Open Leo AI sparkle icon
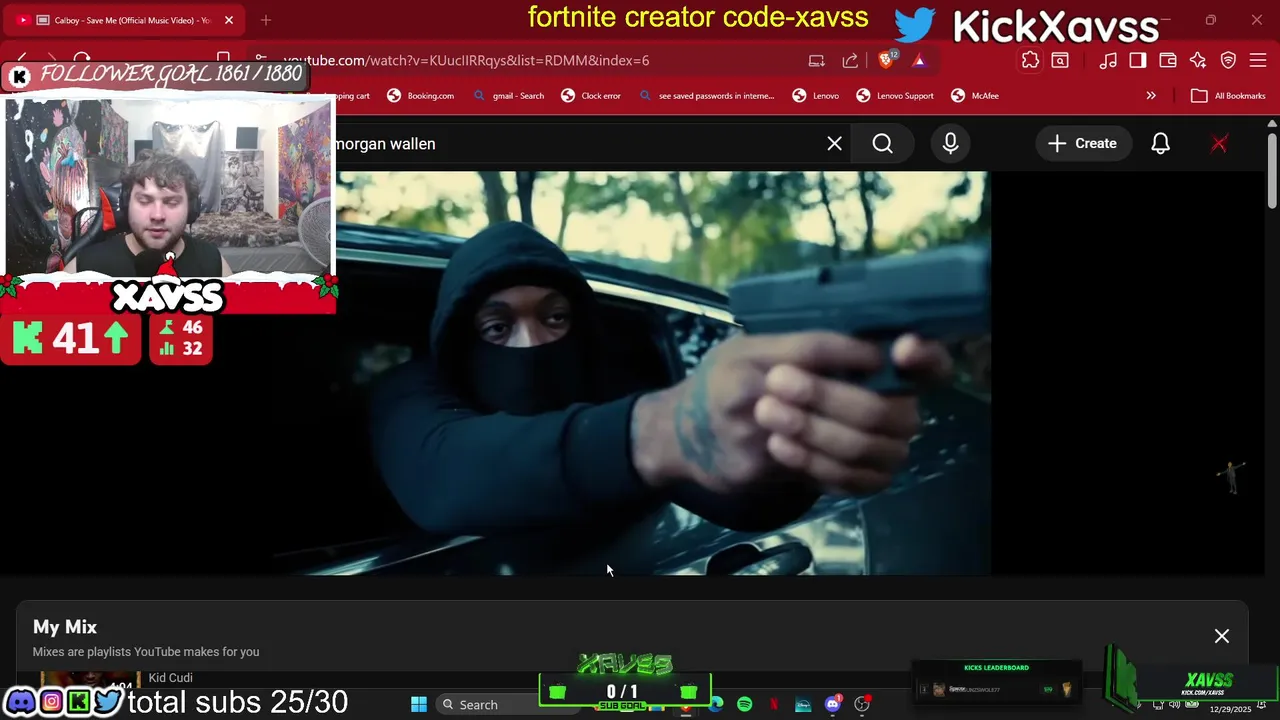The width and height of the screenshot is (1280, 720). (x=1198, y=61)
